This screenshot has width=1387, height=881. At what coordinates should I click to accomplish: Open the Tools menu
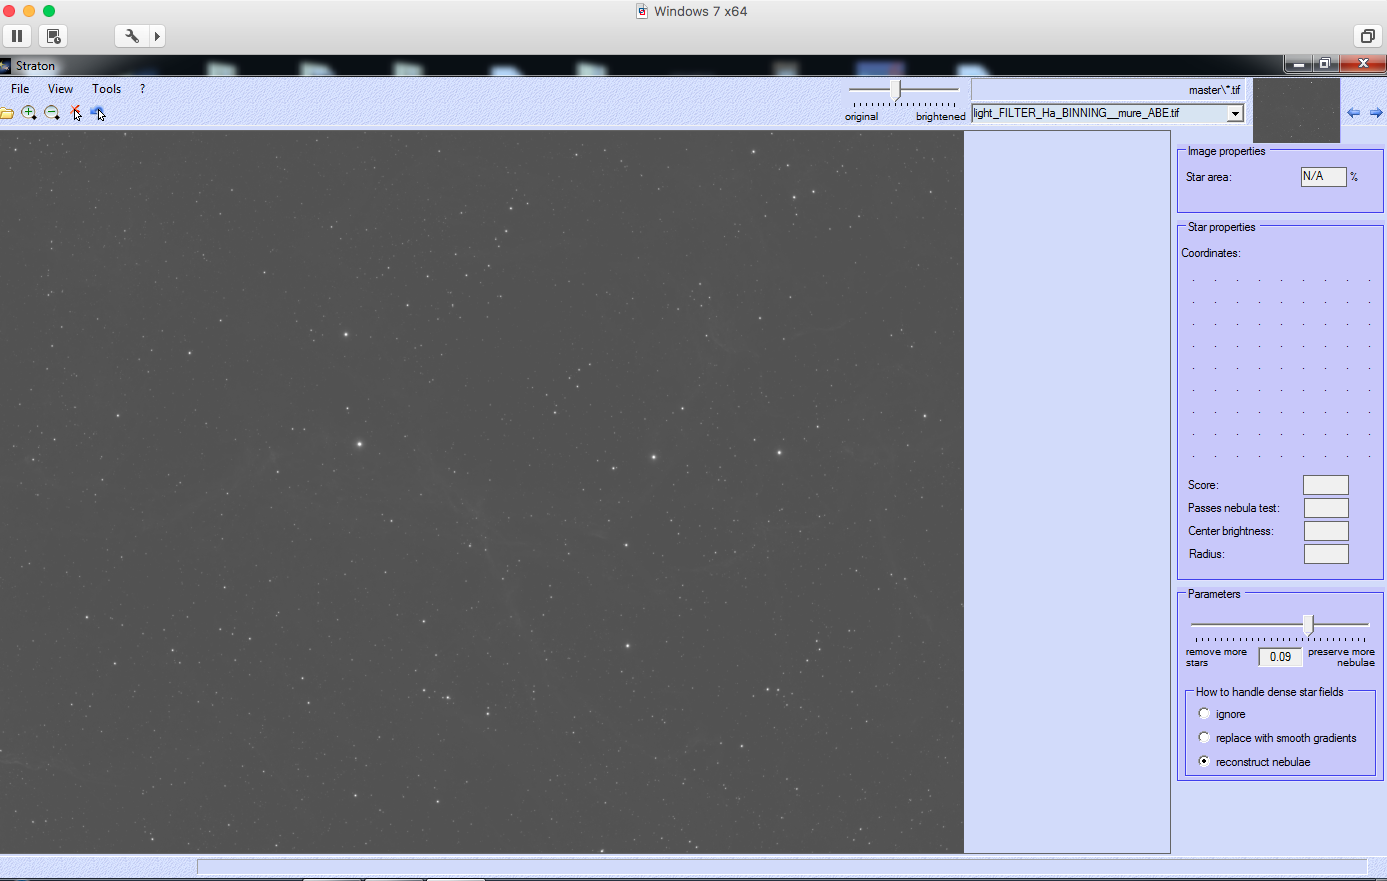(106, 89)
